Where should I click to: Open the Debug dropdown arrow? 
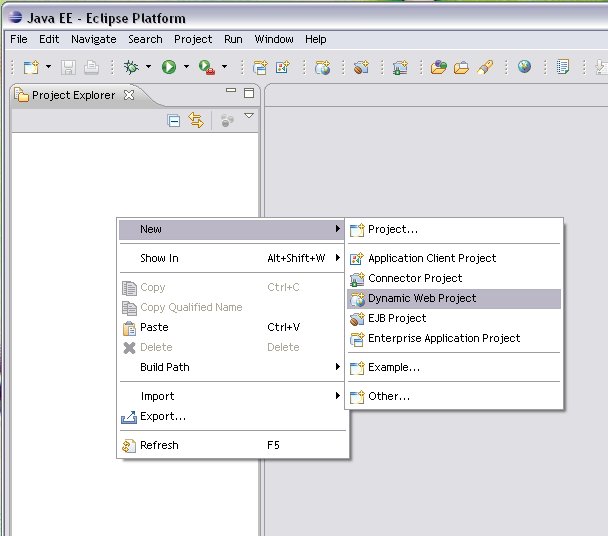pyautogui.click(x=148, y=67)
